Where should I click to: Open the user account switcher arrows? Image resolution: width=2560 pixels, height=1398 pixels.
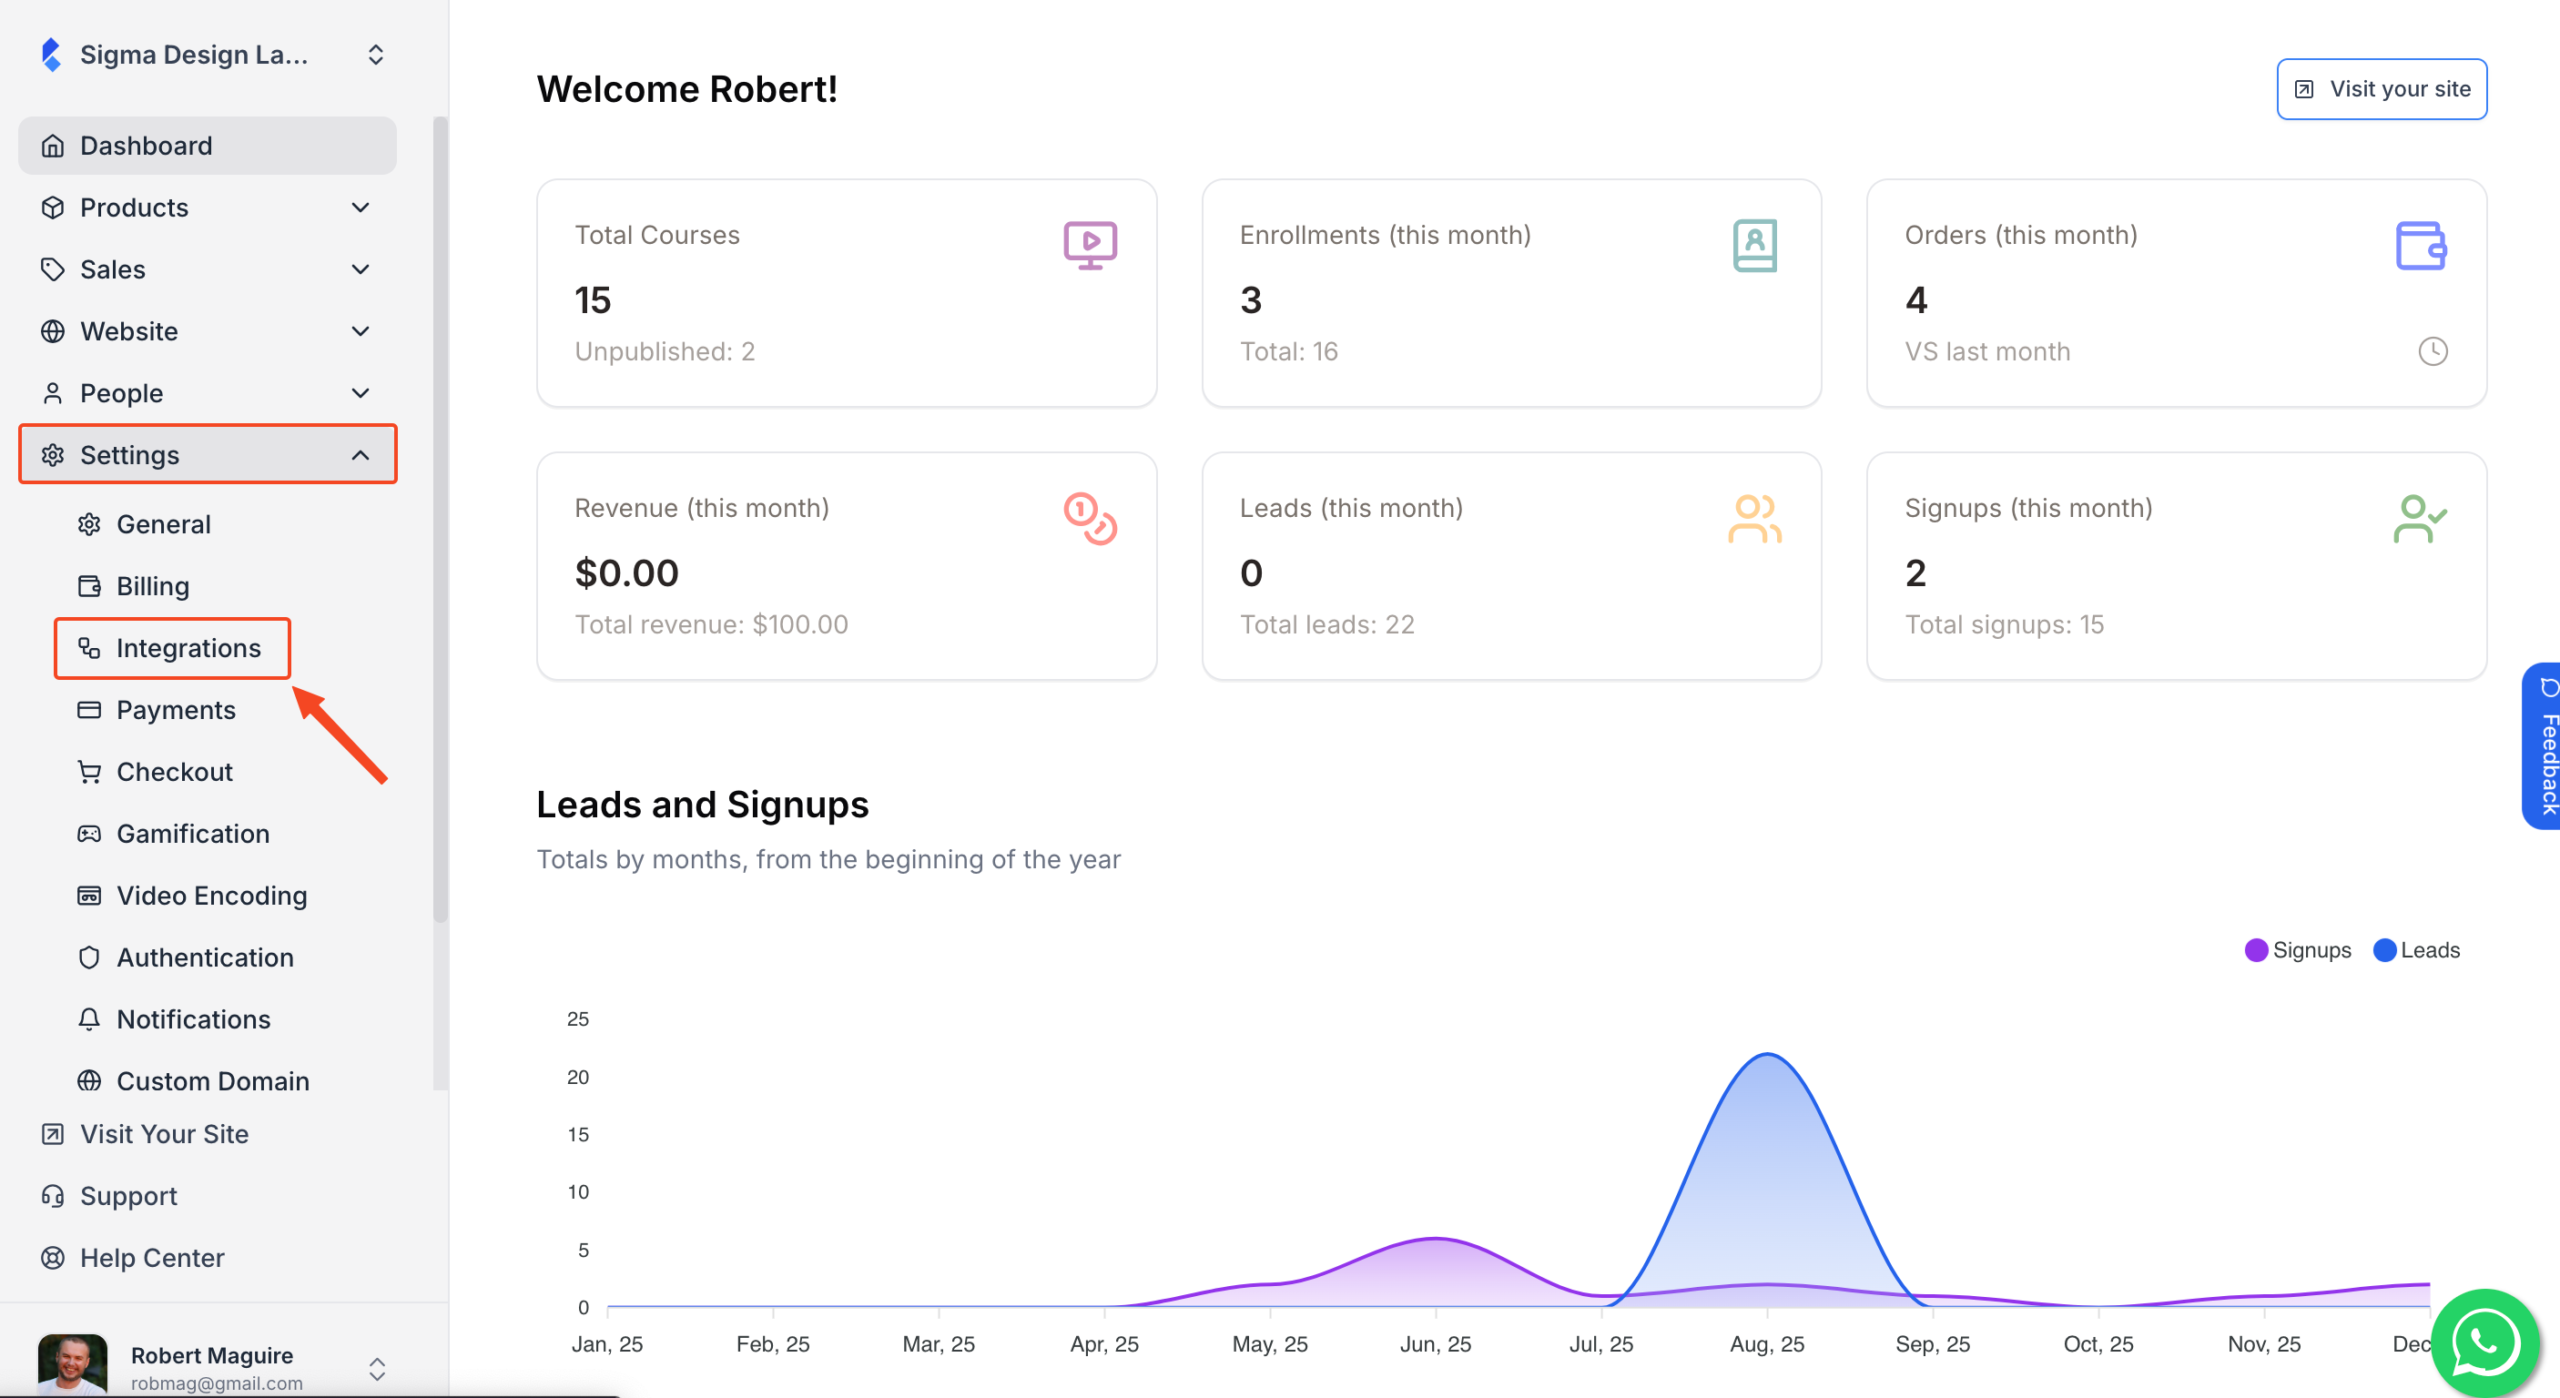click(x=377, y=1369)
